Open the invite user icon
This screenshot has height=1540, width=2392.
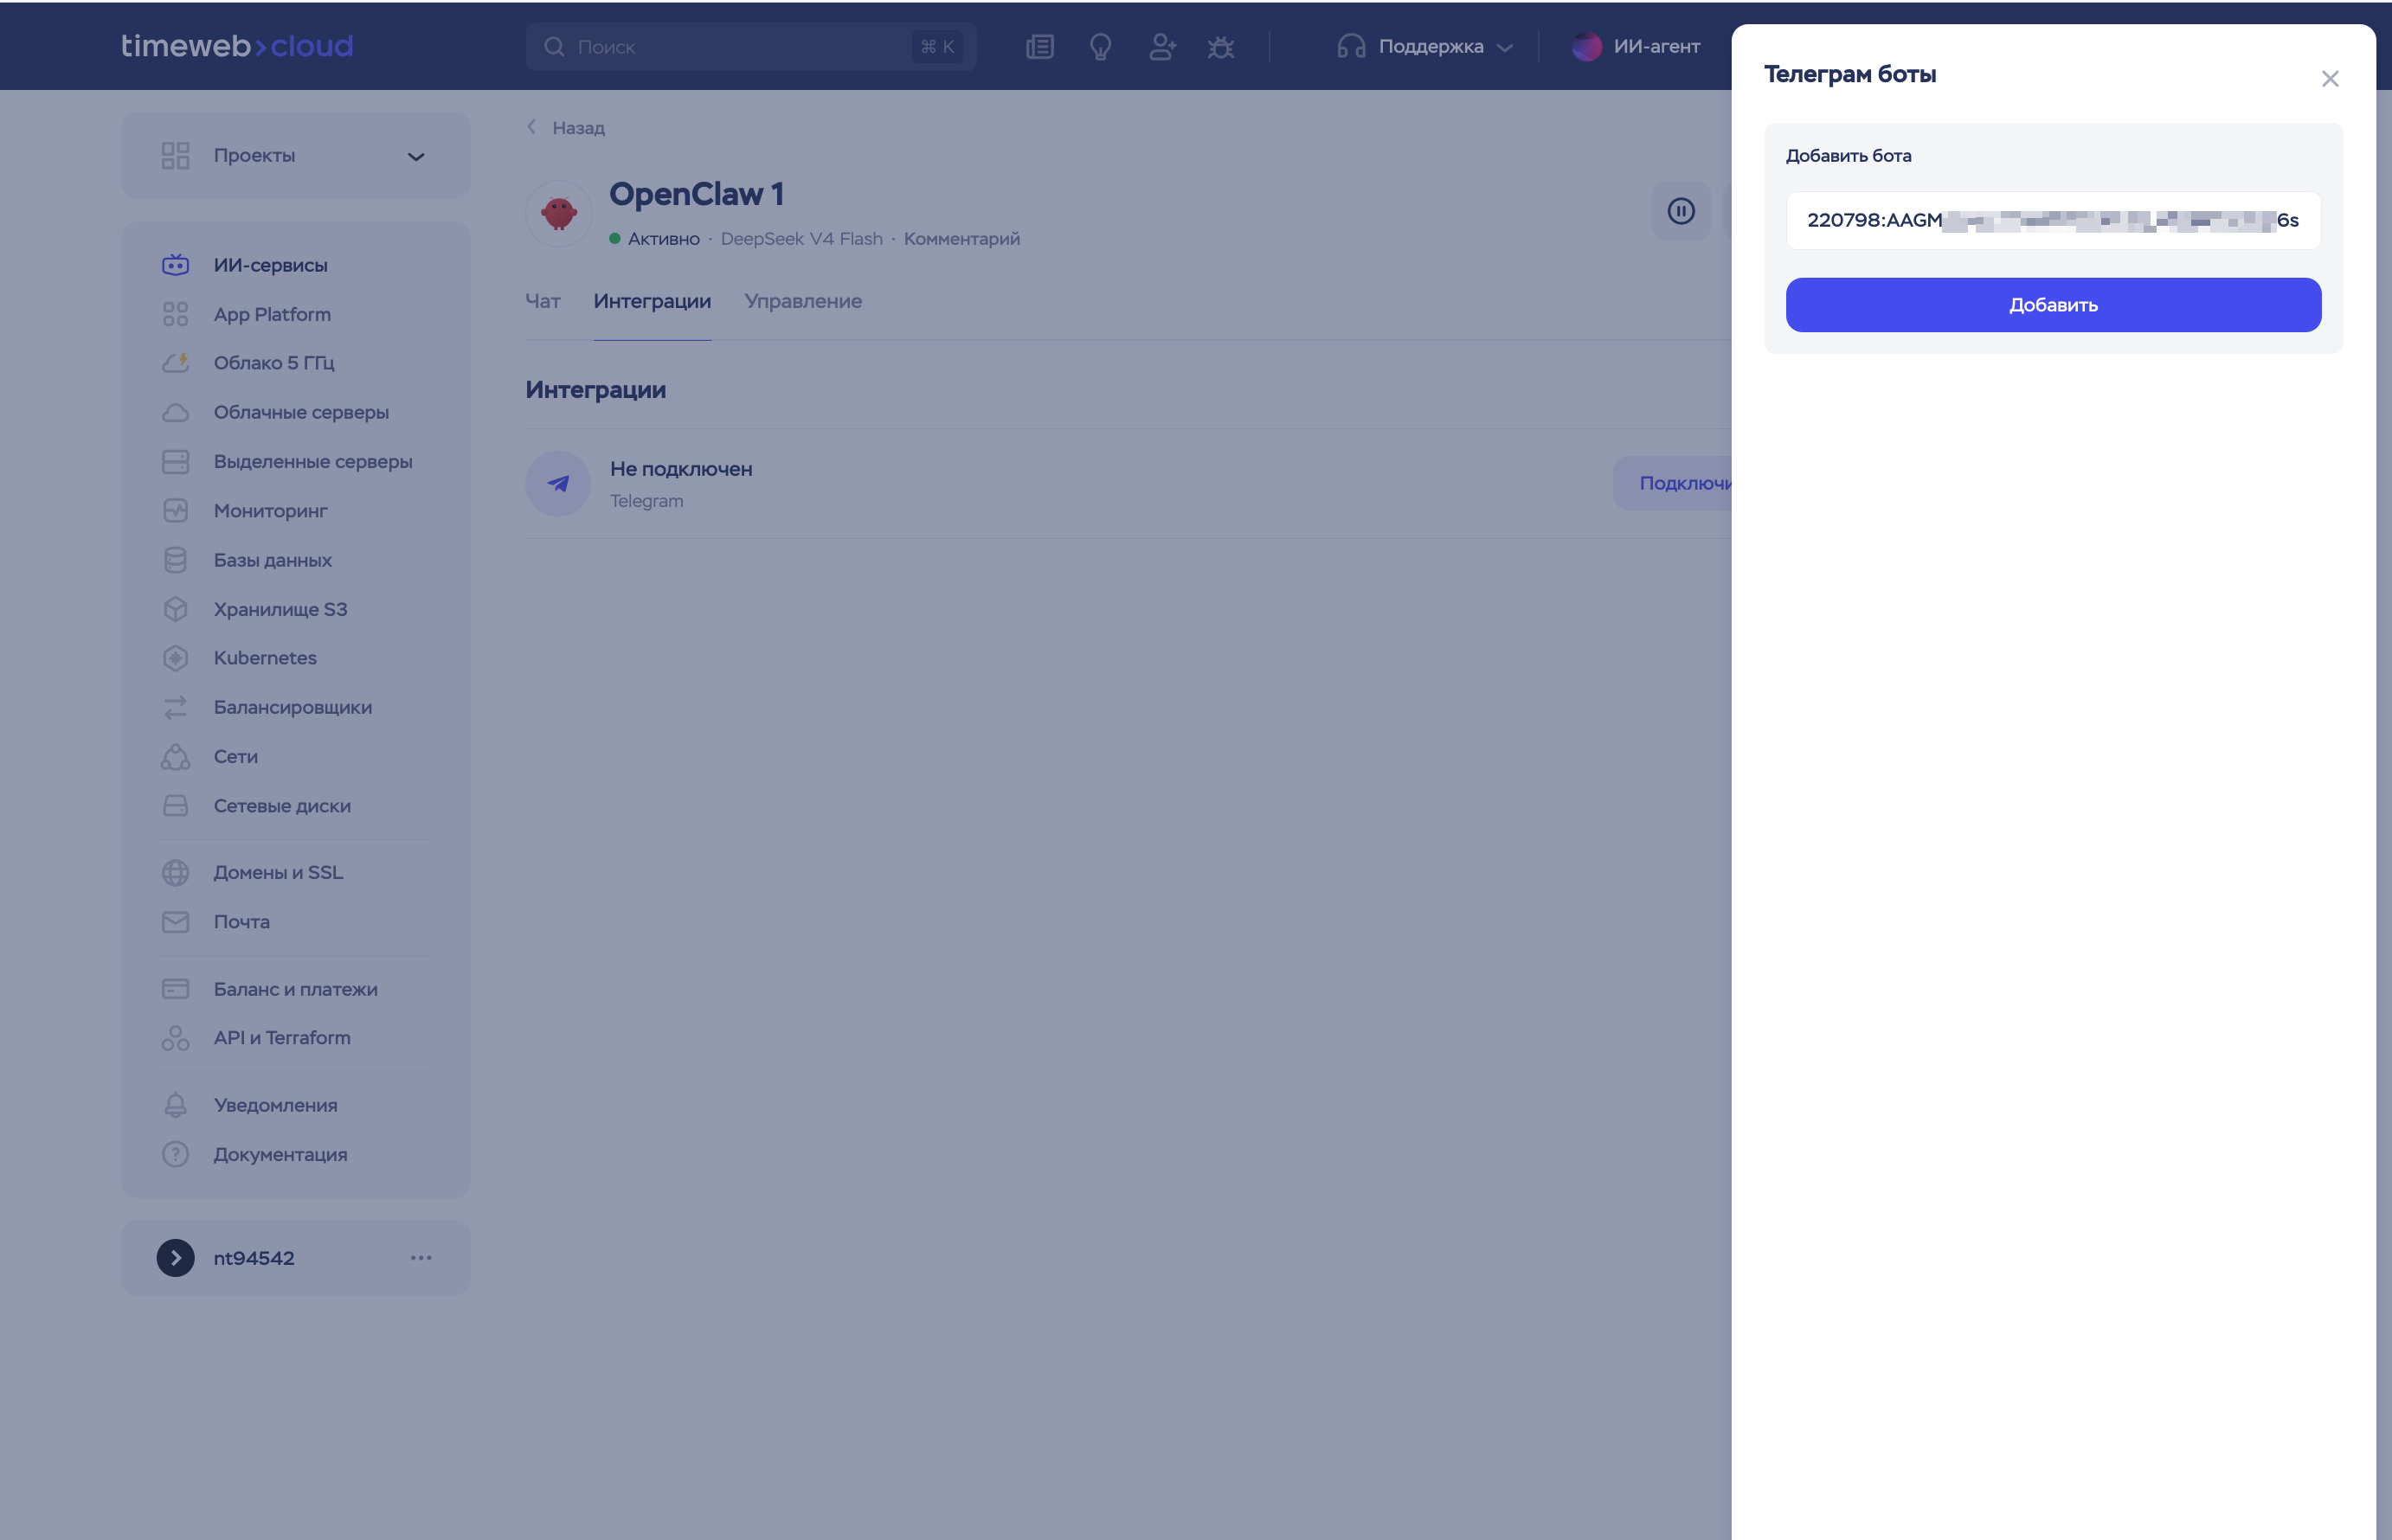point(1162,47)
